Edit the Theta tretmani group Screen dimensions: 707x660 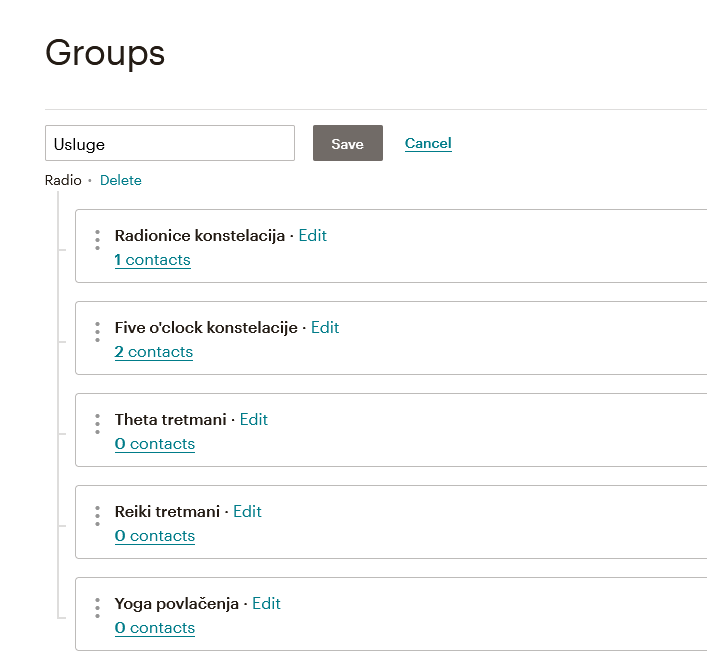pyautogui.click(x=254, y=420)
